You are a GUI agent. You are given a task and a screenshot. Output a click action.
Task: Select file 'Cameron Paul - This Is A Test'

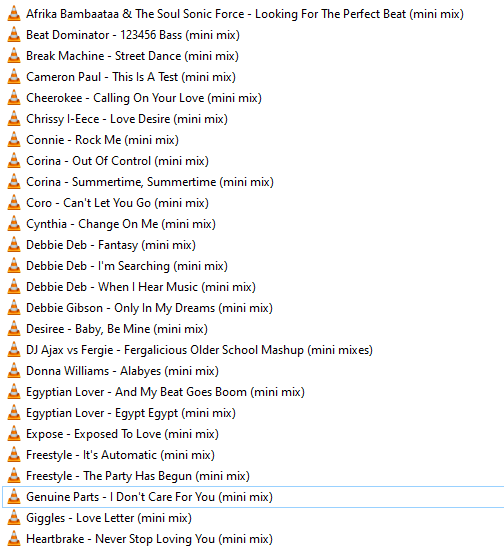(131, 77)
